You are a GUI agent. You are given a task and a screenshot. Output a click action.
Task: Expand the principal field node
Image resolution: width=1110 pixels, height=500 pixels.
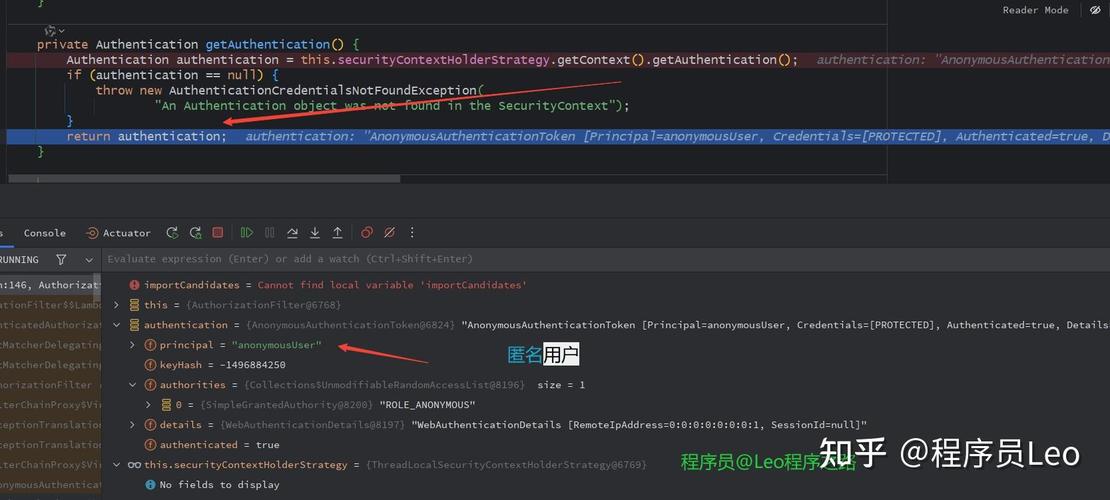[x=132, y=345]
